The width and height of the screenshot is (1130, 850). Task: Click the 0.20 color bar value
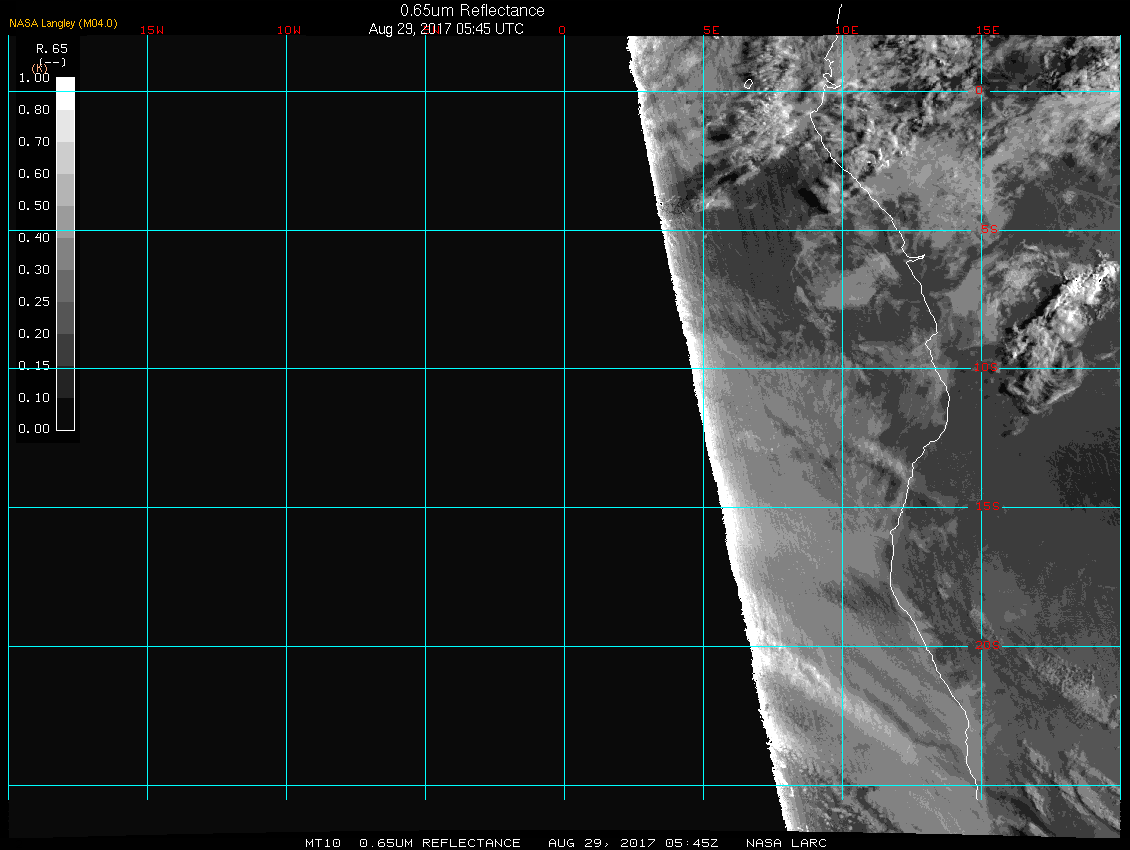[34, 334]
